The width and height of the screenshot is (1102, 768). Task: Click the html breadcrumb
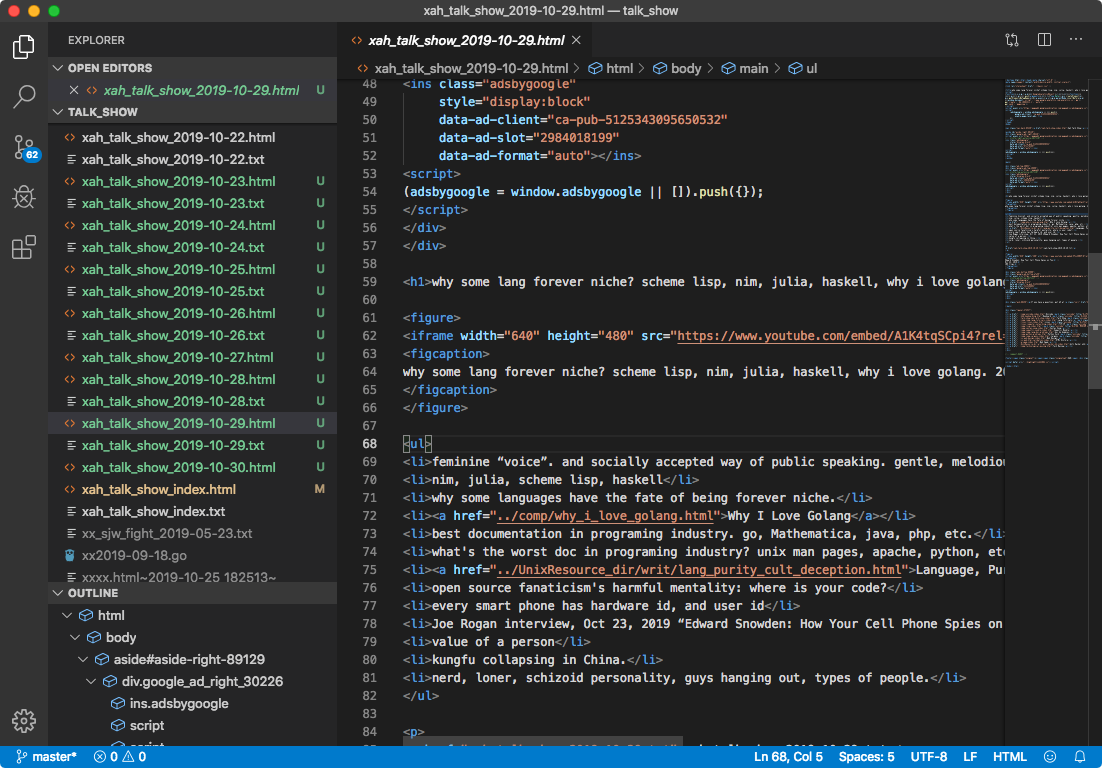[x=611, y=68]
